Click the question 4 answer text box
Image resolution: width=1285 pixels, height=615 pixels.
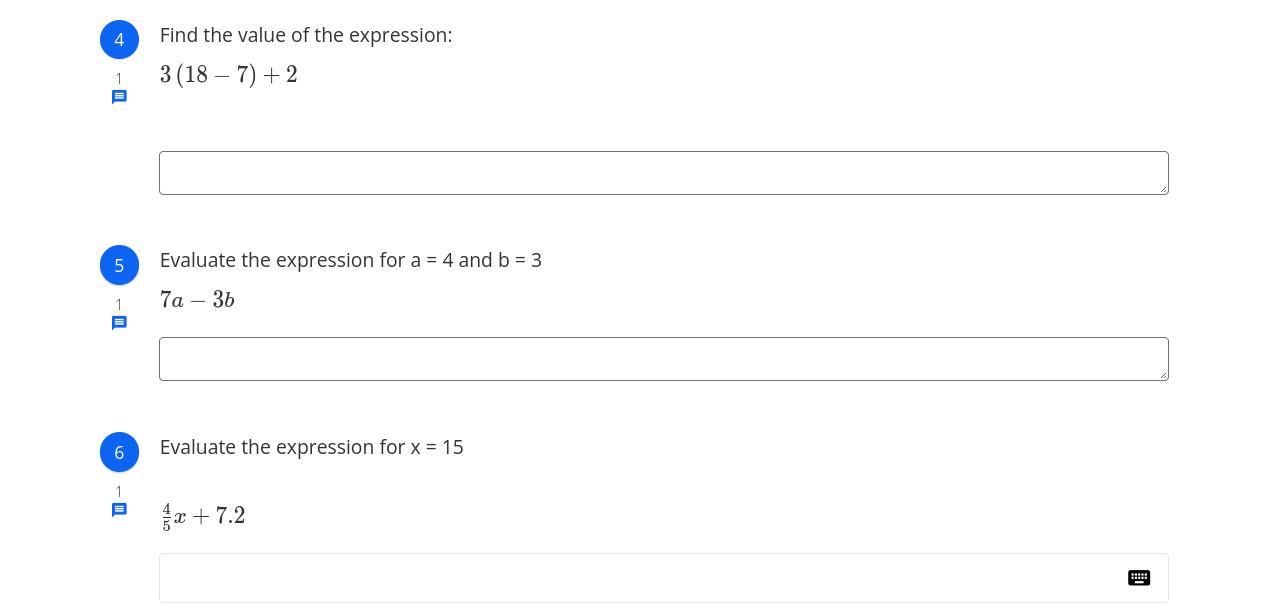point(663,173)
